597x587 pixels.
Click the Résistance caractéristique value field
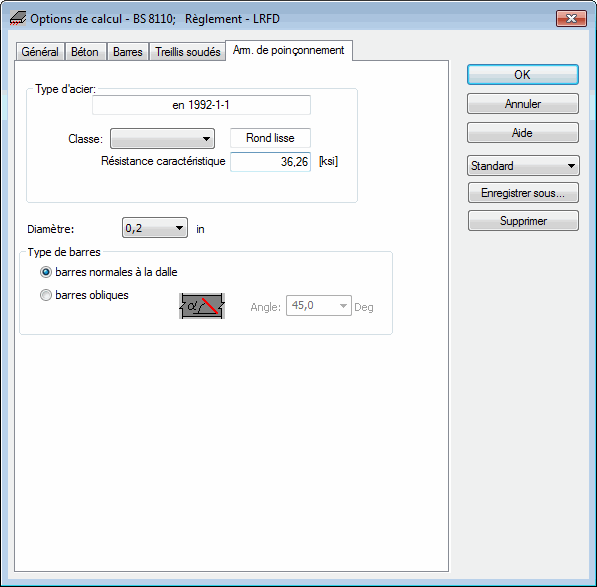[270, 162]
